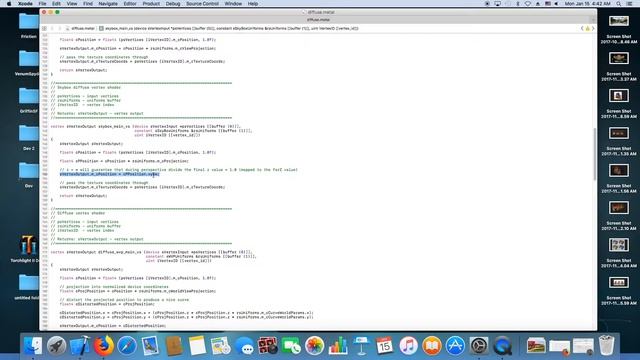This screenshot has width=640, height=360.
Task: Open Keynote from the Dock
Action: tap(362, 345)
